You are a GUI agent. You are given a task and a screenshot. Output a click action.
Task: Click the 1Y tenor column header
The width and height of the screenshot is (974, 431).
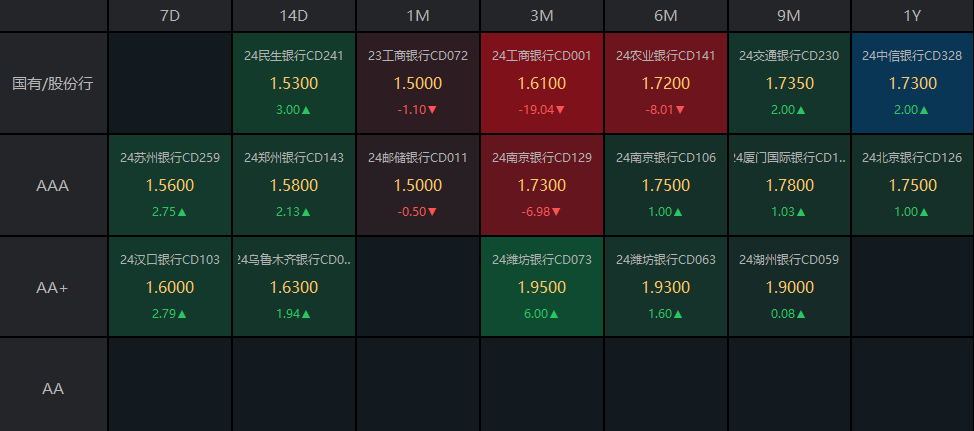click(912, 16)
